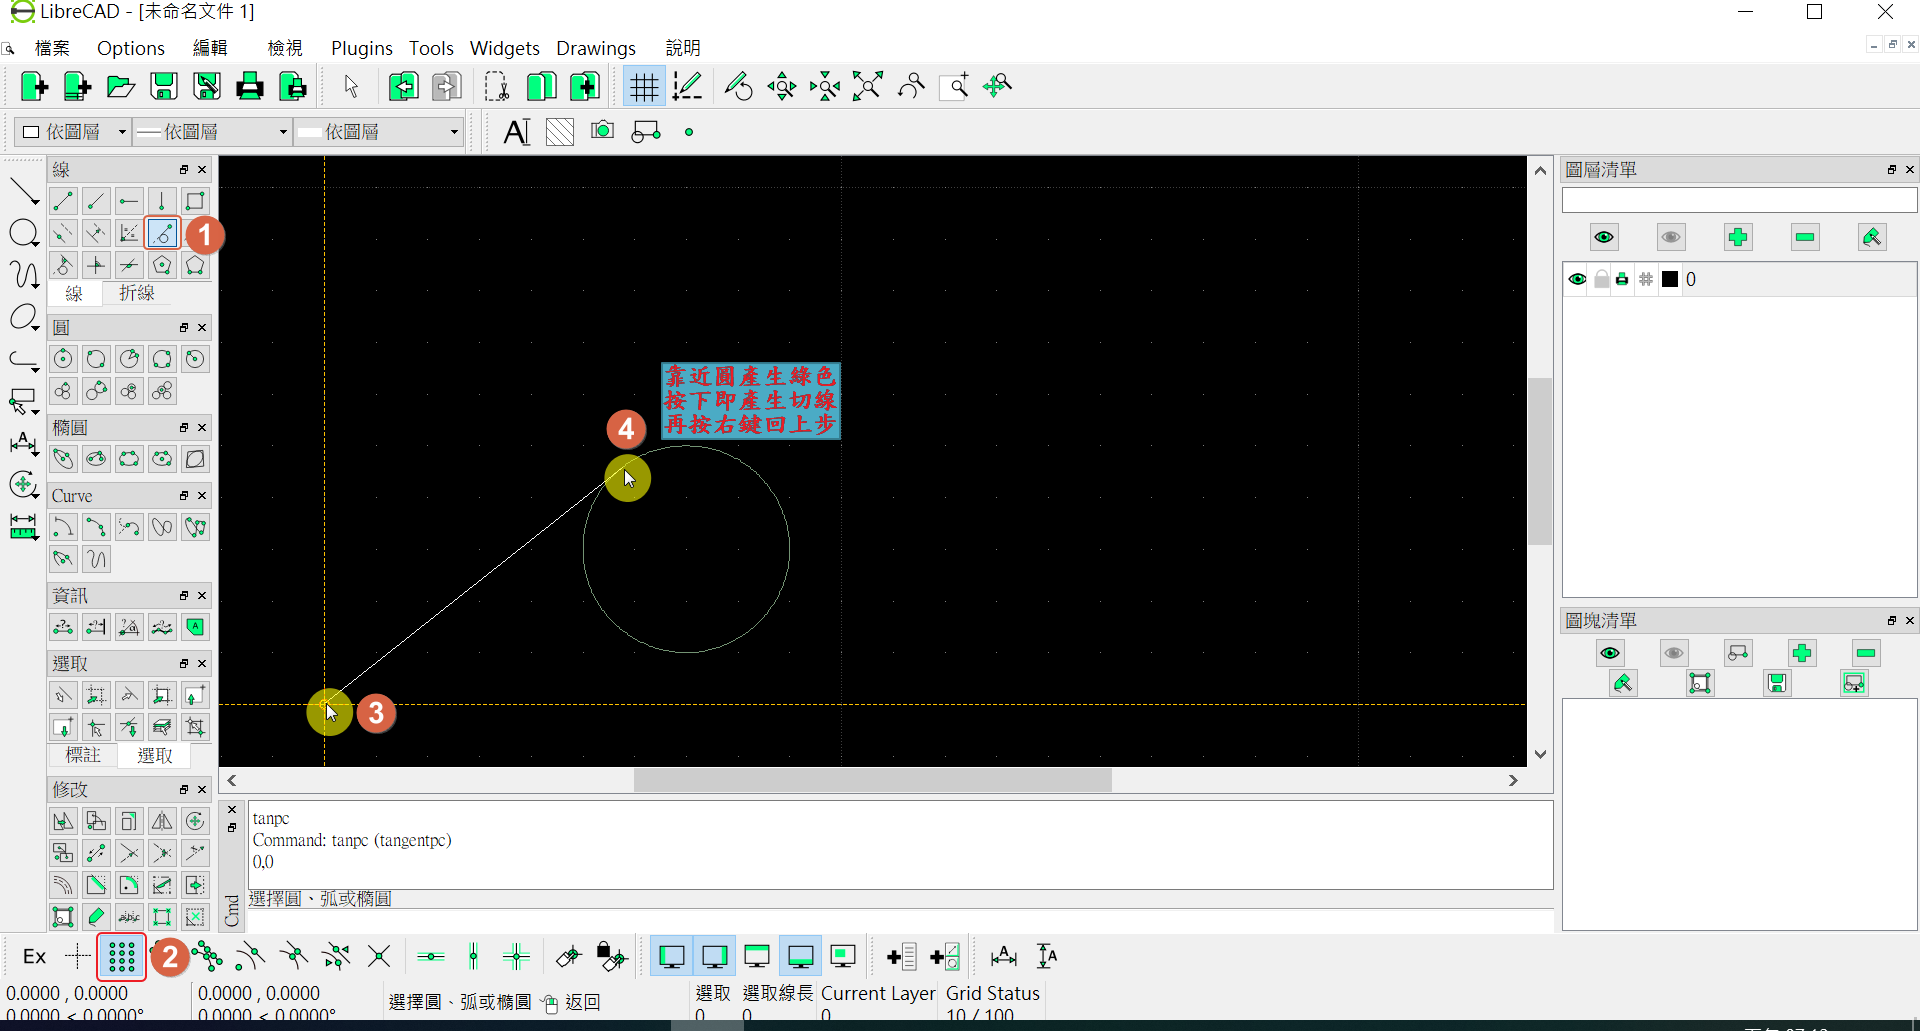
Task: Select the vertical line tool
Action: pos(162,201)
